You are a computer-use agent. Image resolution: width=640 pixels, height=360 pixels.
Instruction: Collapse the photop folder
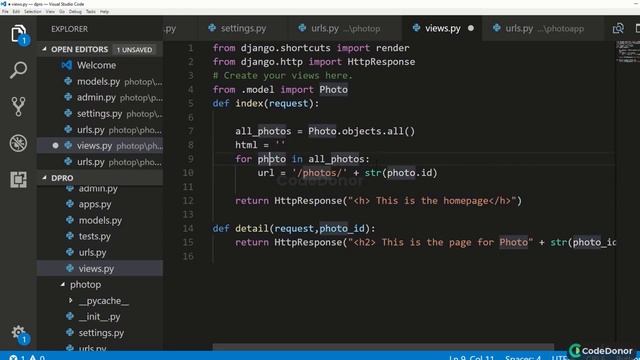63,284
